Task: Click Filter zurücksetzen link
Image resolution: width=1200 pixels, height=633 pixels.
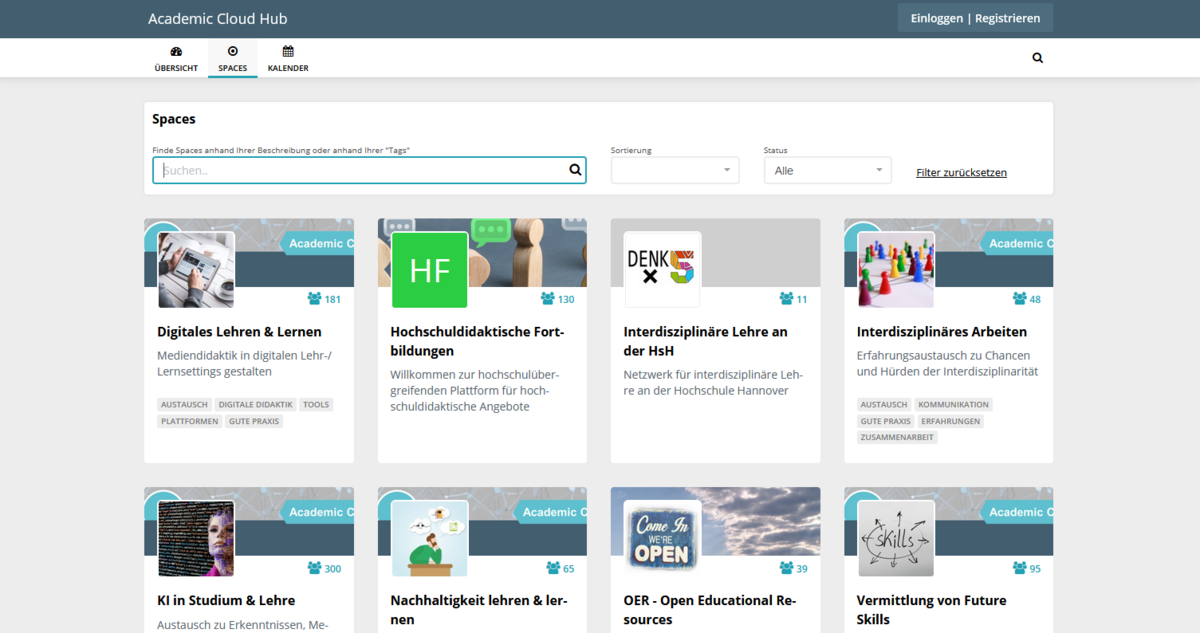Action: click(961, 172)
